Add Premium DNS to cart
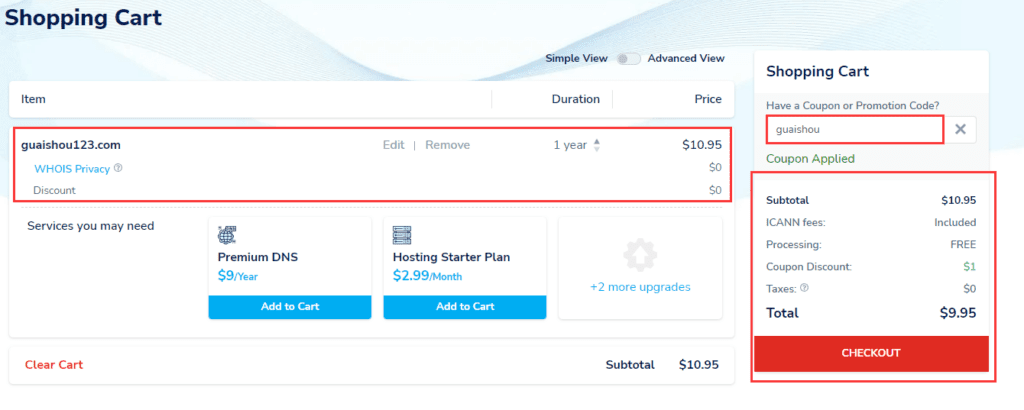Viewport: 1024px width, 410px height. pos(290,306)
